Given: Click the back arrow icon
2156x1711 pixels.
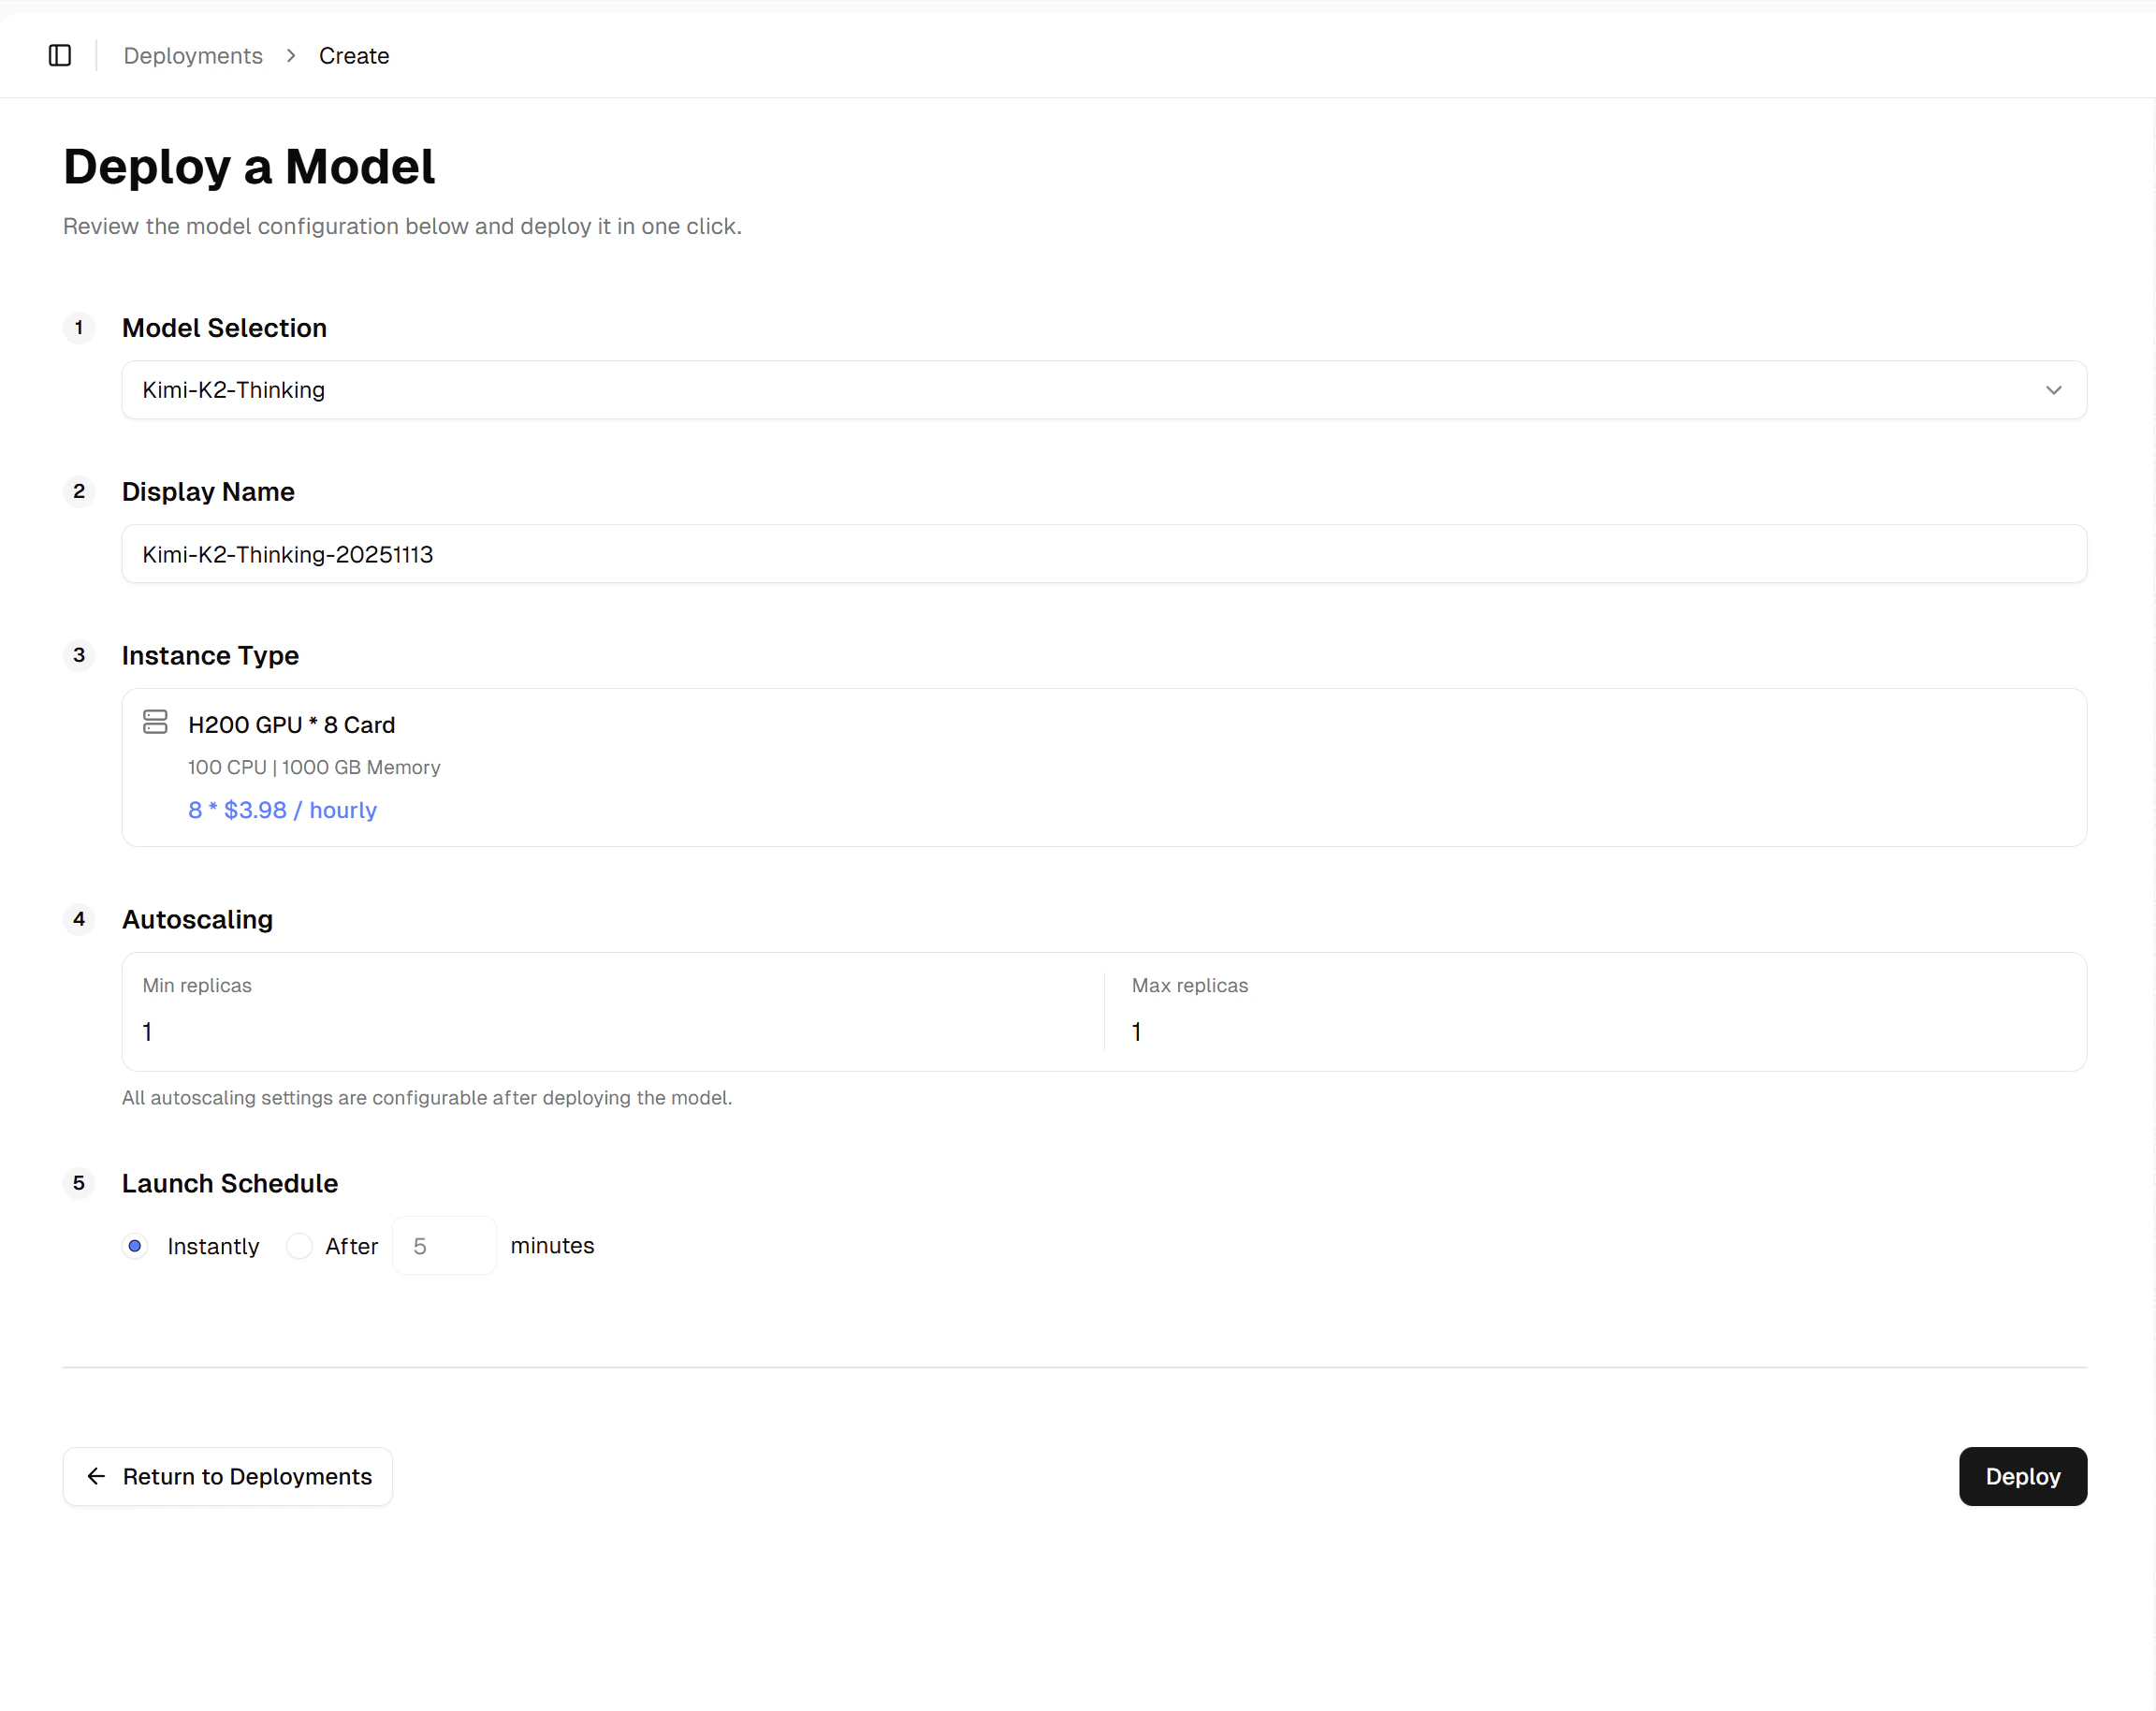Looking at the screenshot, I should click(96, 1477).
